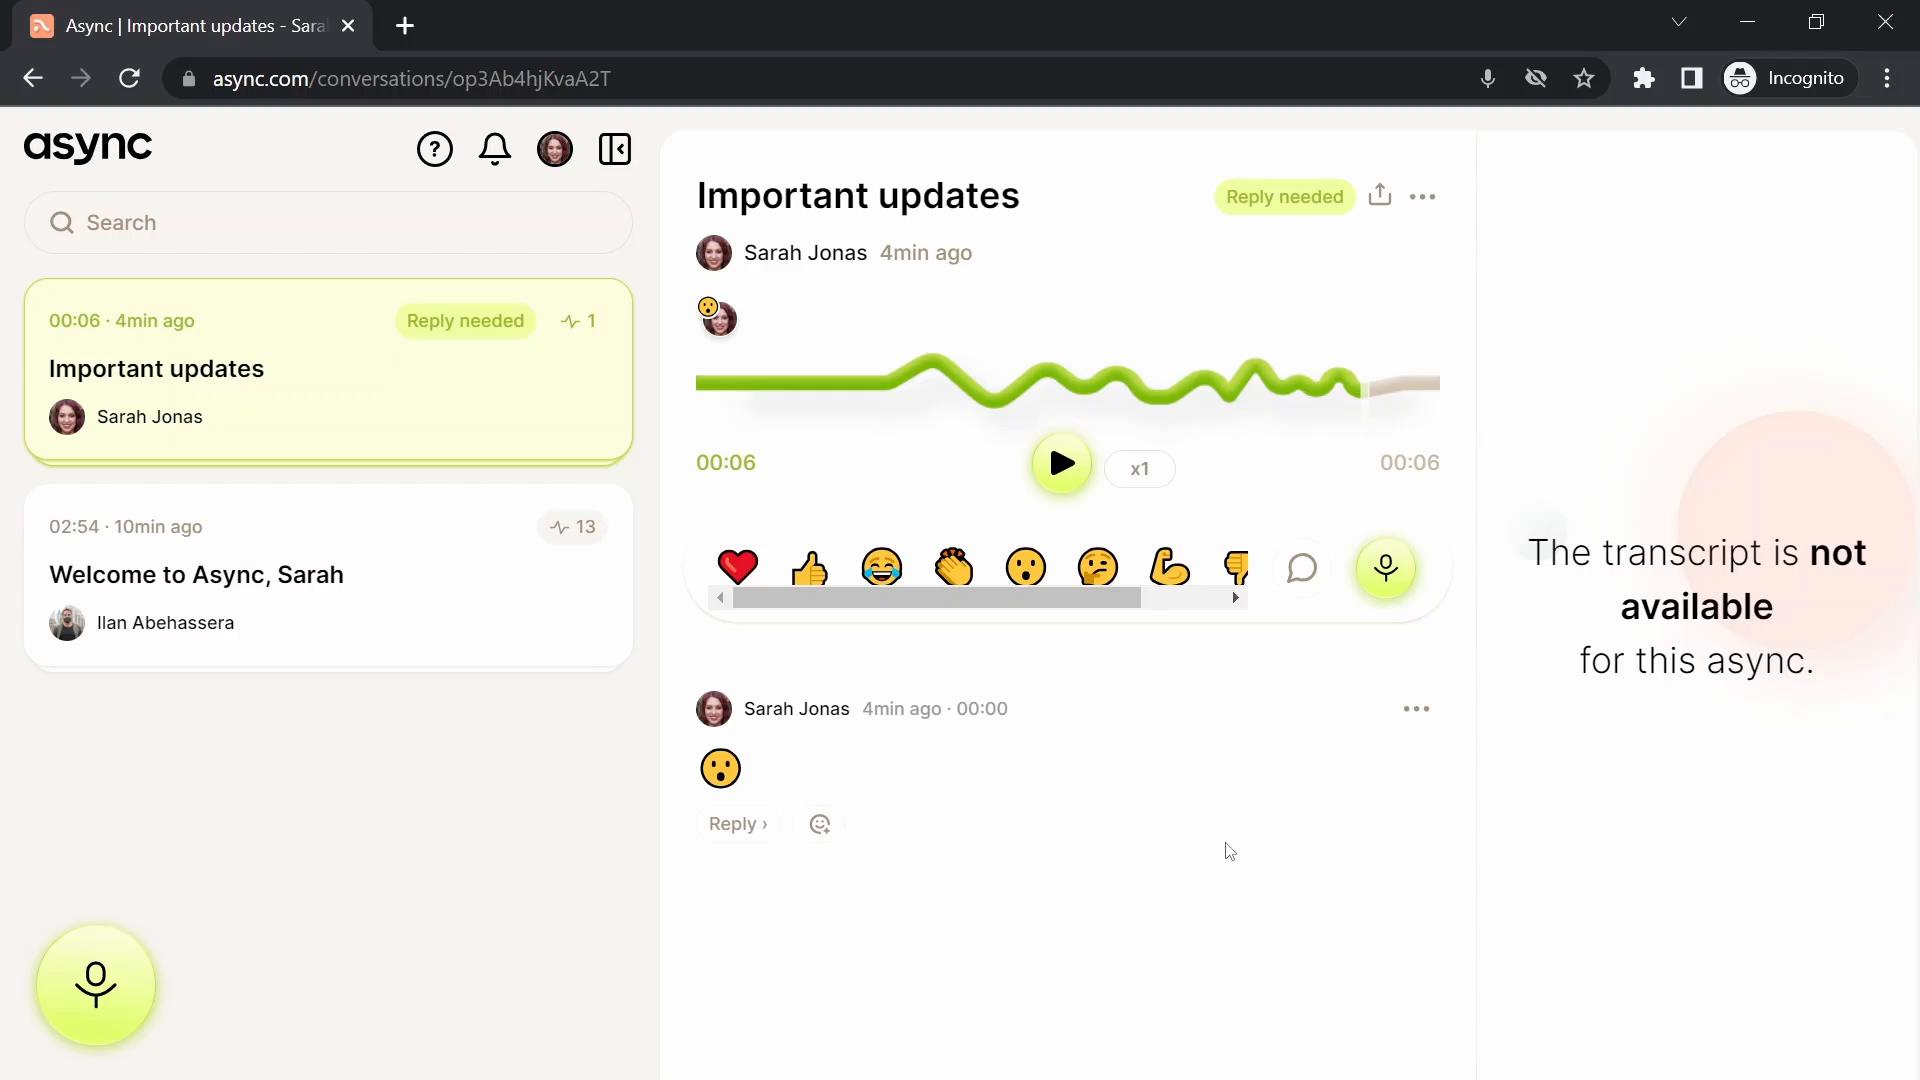This screenshot has height=1080, width=1920.
Task: Expand the playback speed x1 dropdown
Action: point(1138,468)
